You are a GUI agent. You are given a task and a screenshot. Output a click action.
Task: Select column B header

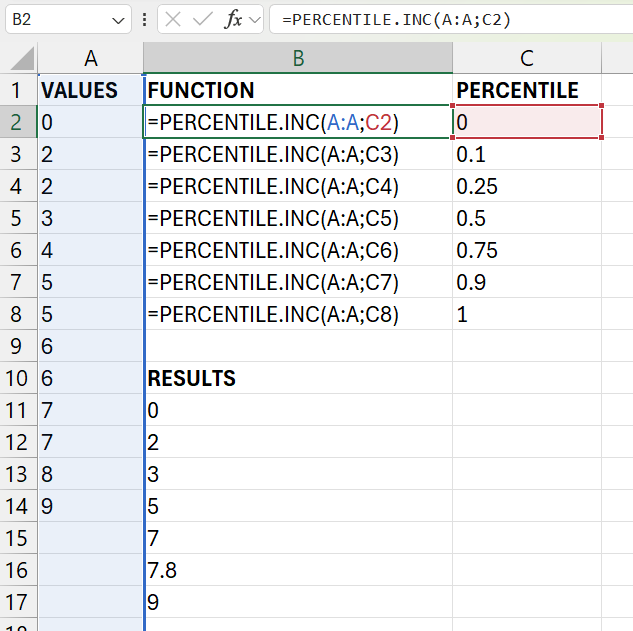[x=298, y=58]
